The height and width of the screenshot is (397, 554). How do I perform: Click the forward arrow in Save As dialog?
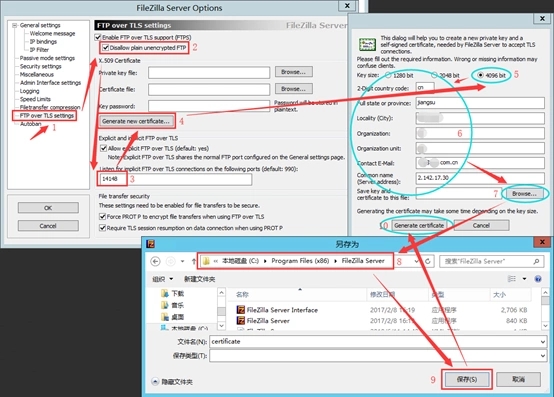pyautogui.click(x=170, y=261)
